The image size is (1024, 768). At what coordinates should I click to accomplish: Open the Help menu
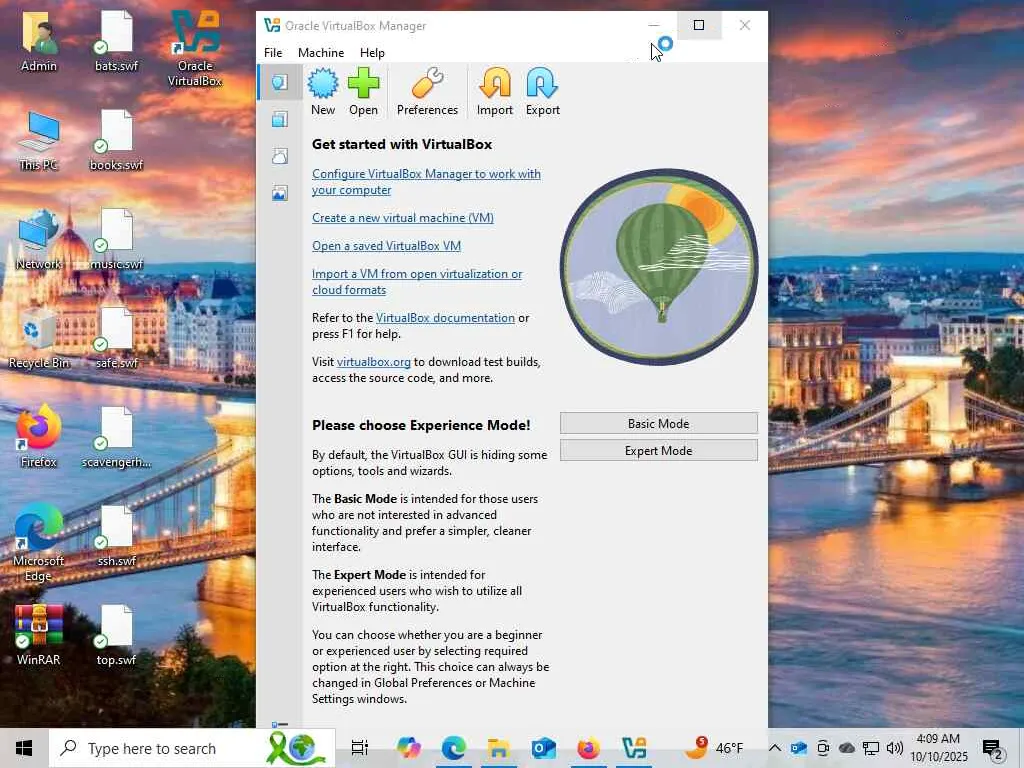[372, 53]
